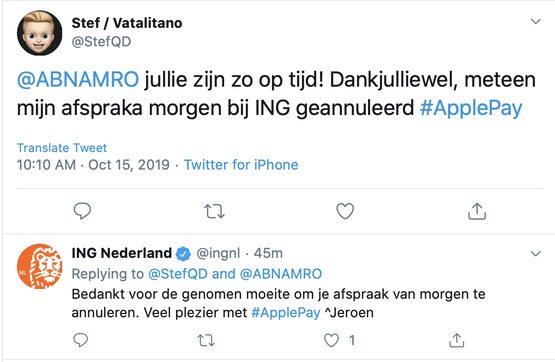The image size is (555, 362).
Task: Open Stef's tweet options chevron menu
Action: (536, 22)
